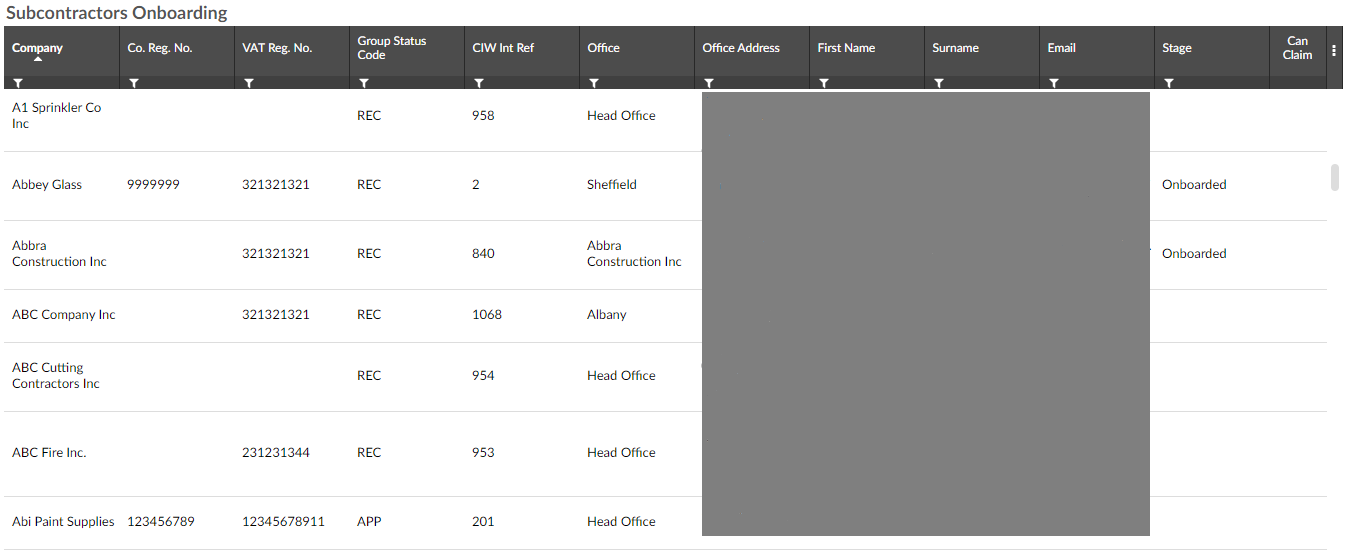This screenshot has width=1347, height=551.
Task: Click the First Name filter icon
Action: pos(824,84)
